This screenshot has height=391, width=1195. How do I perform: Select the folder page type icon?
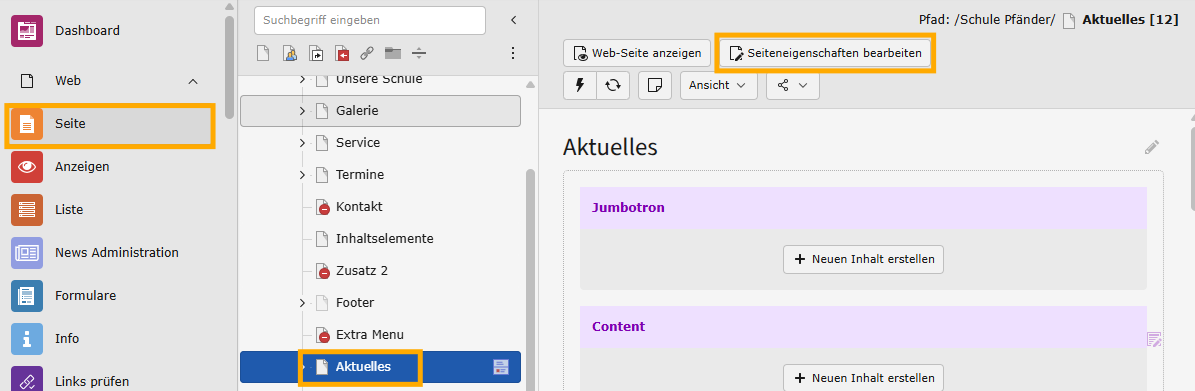pos(392,53)
